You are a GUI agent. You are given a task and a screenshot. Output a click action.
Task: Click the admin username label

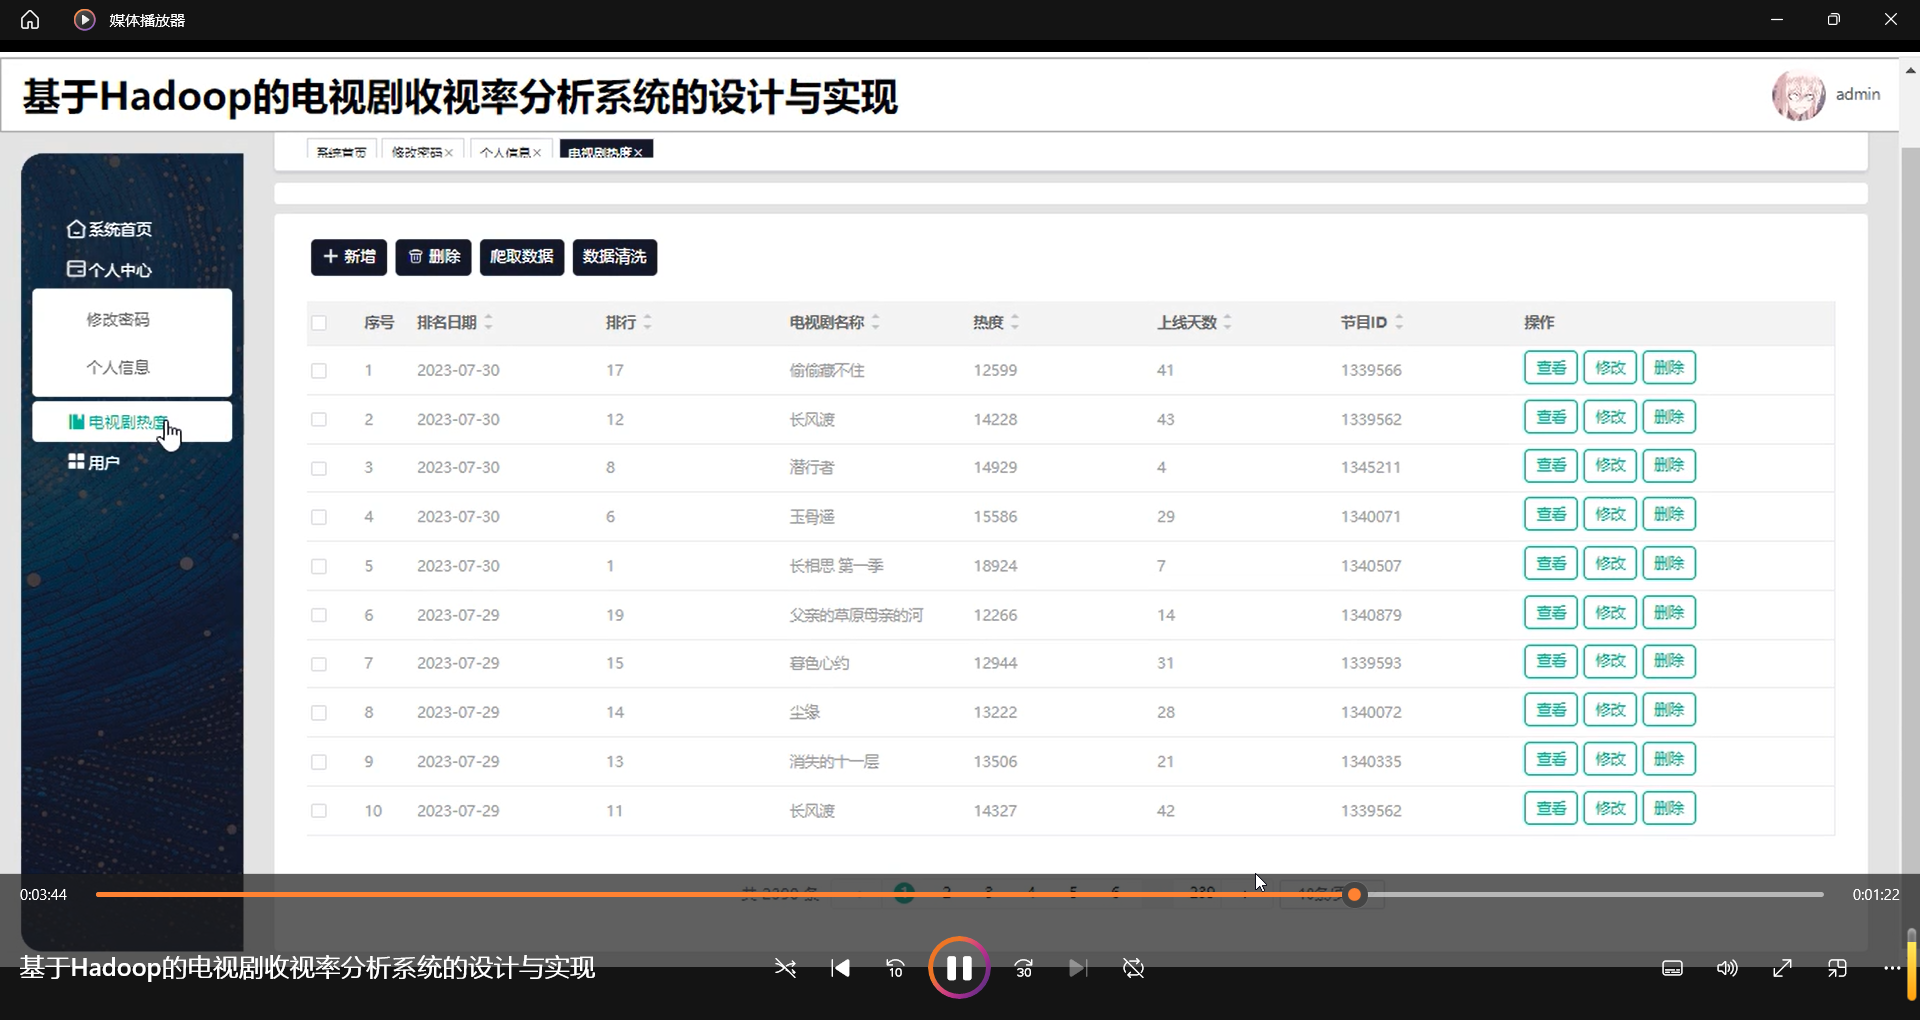tap(1858, 94)
